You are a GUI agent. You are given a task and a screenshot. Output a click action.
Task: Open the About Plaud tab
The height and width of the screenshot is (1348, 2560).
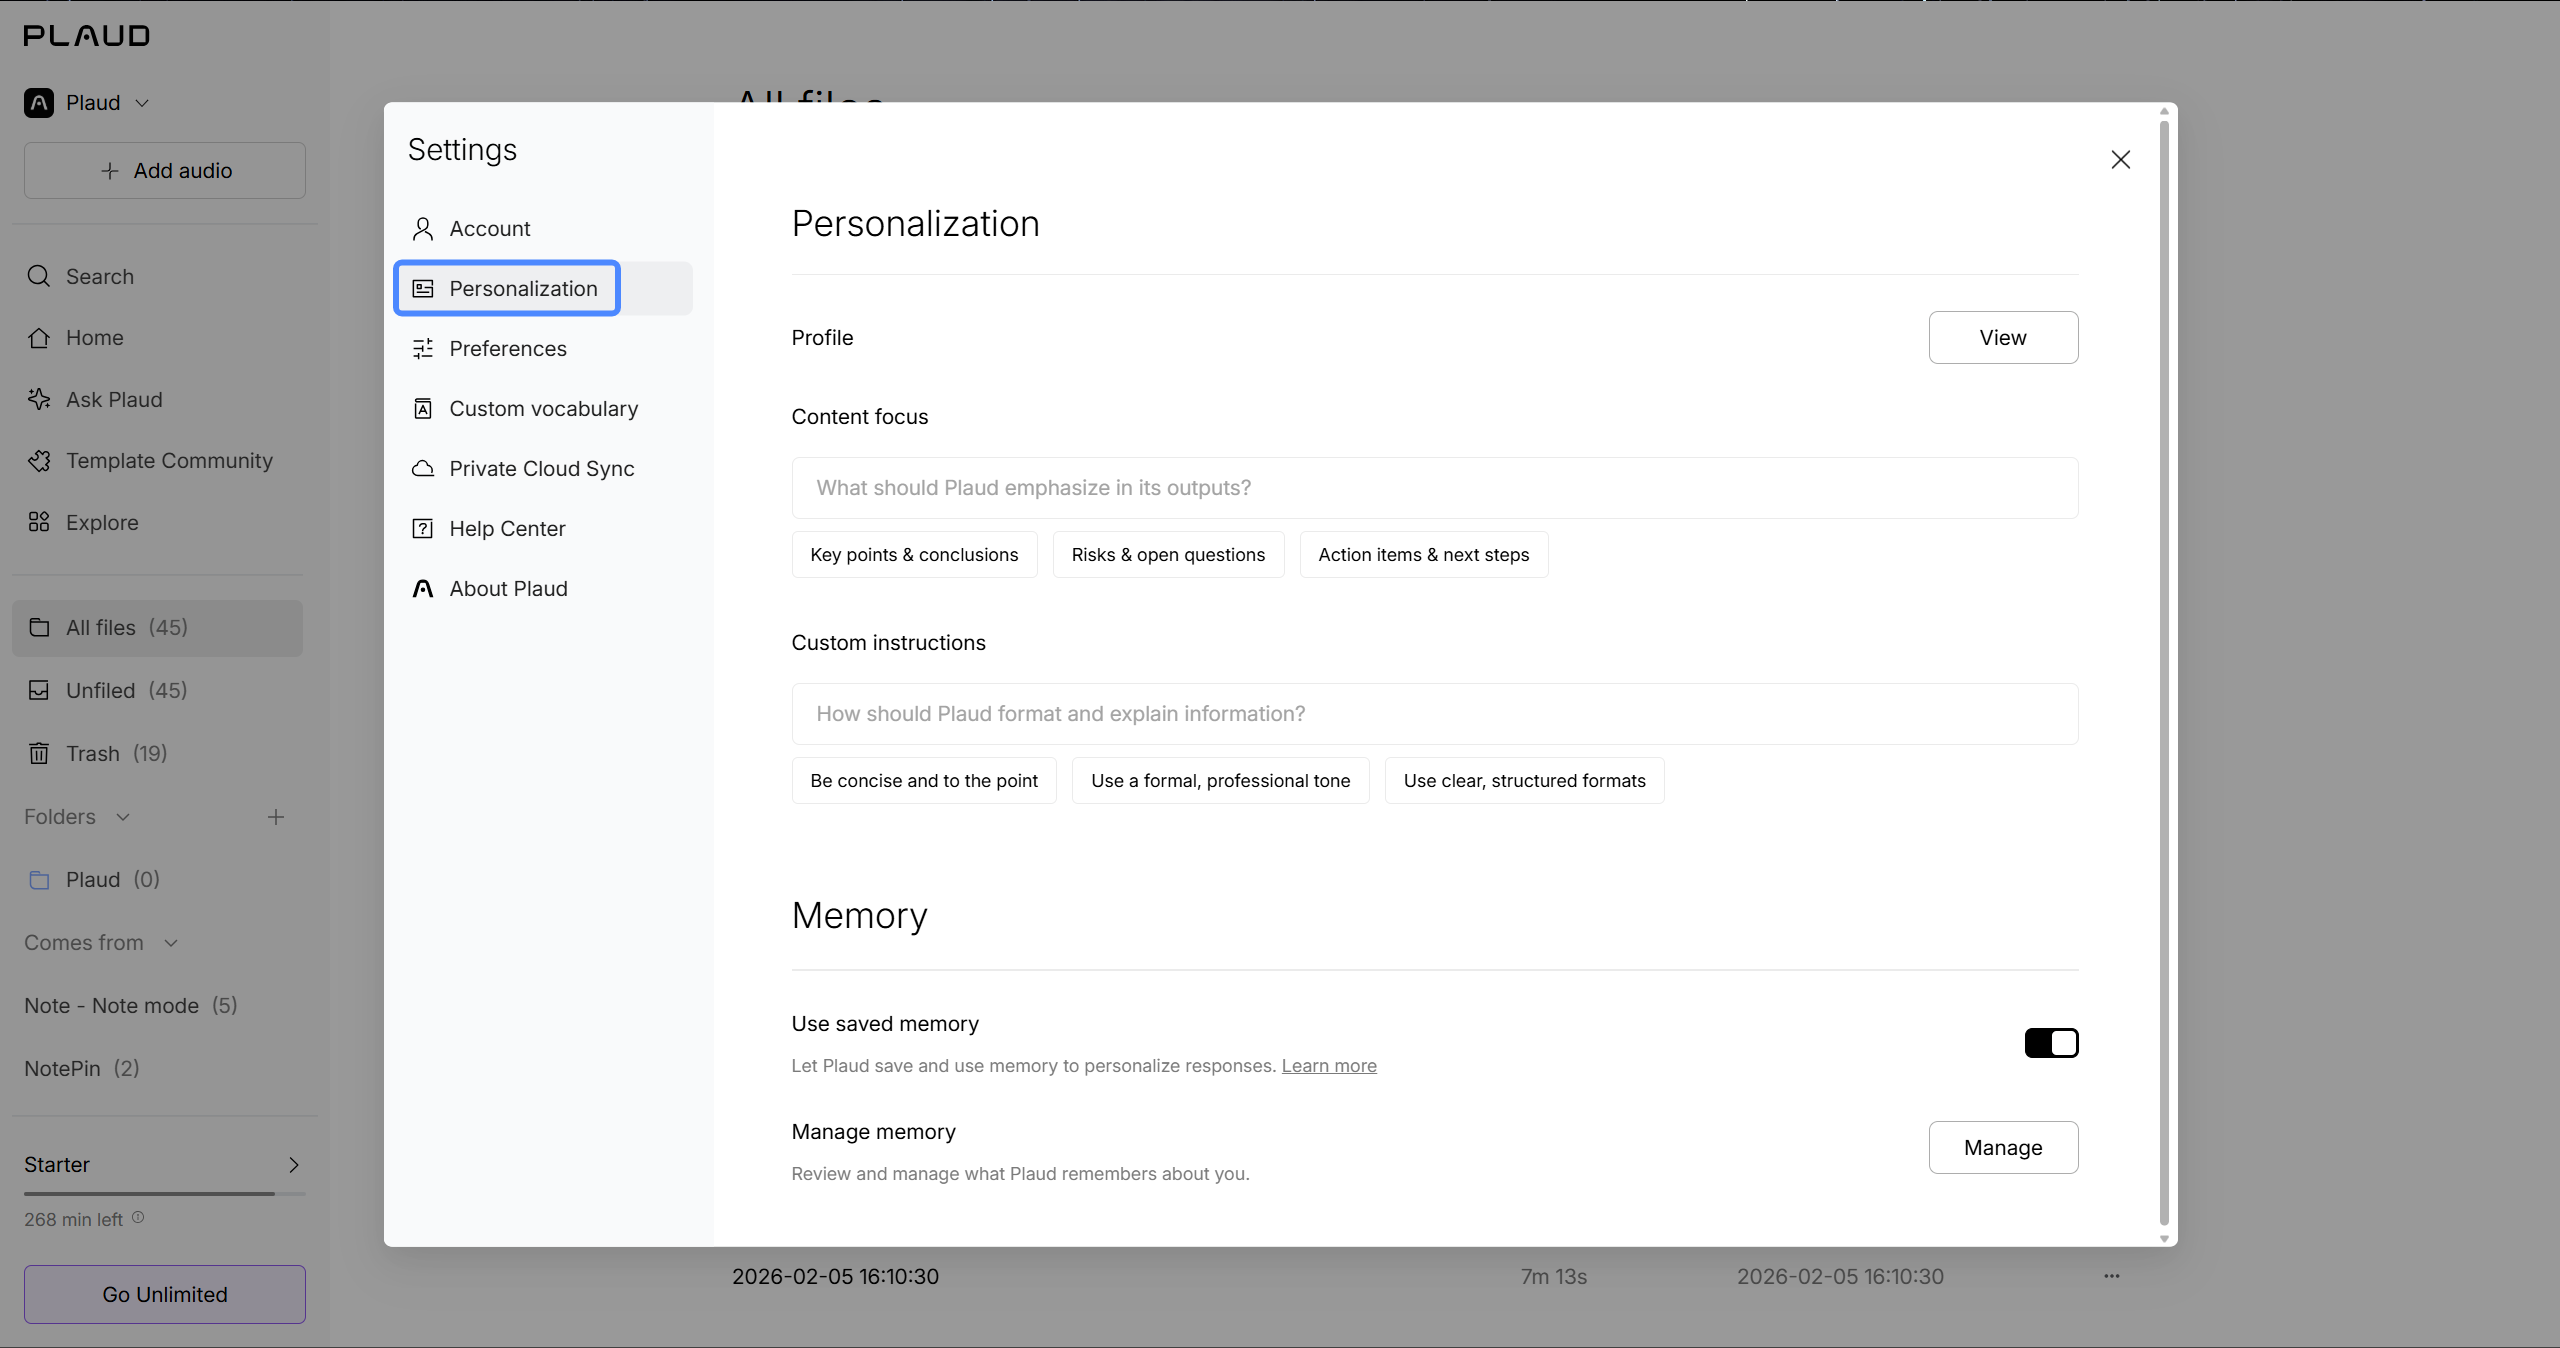(544, 589)
